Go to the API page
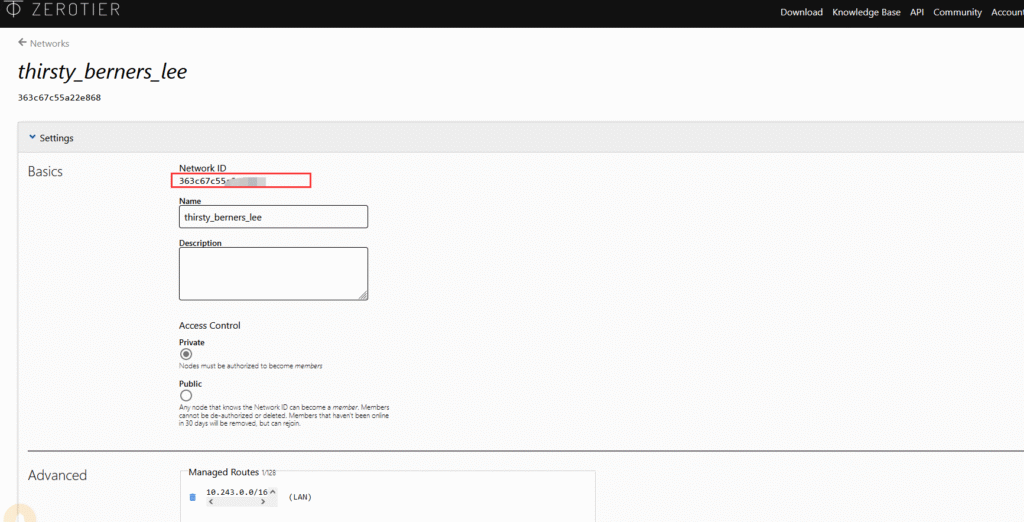This screenshot has height=522, width=1024. click(917, 12)
